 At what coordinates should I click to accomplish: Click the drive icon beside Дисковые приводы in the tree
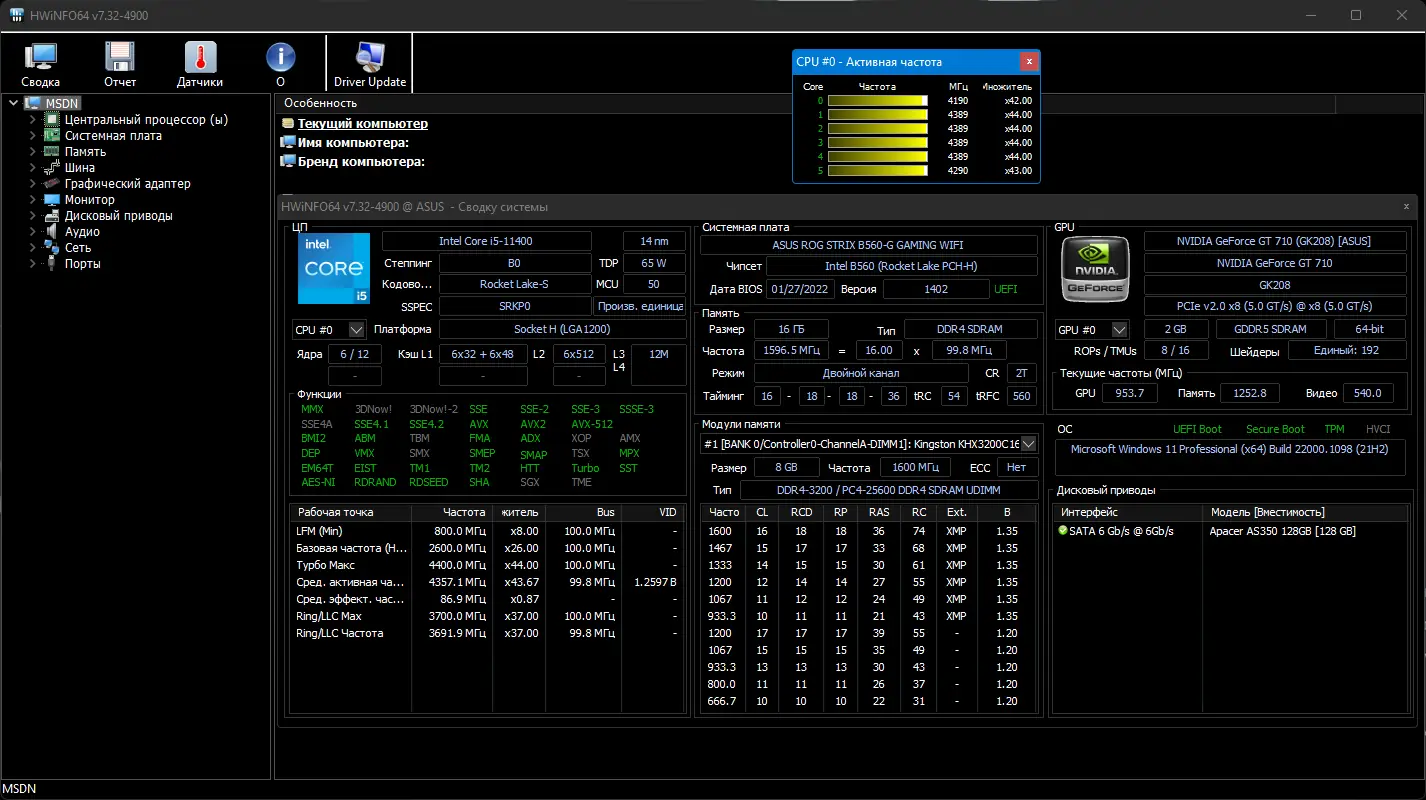click(x=52, y=215)
